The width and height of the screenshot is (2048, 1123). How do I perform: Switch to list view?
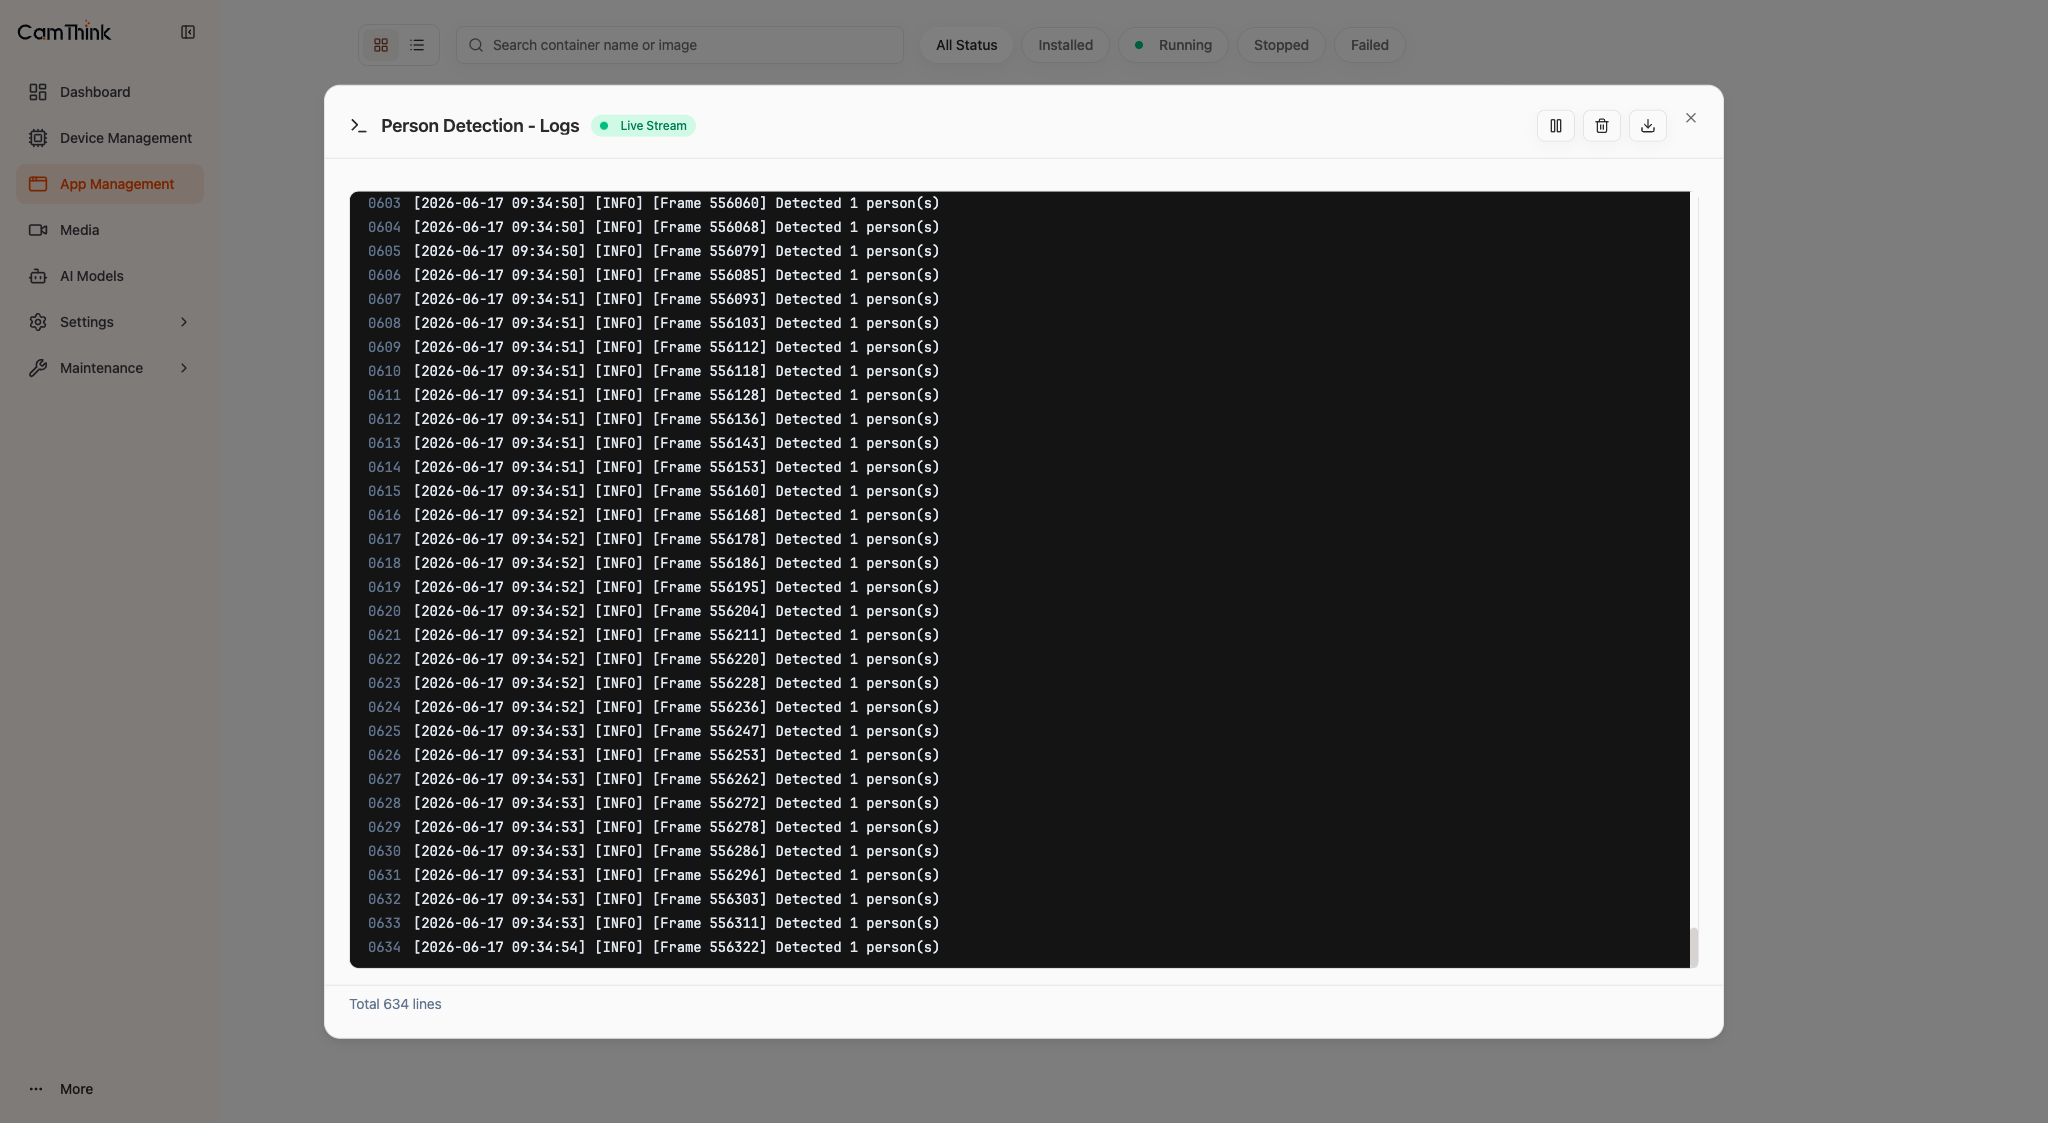click(x=417, y=45)
